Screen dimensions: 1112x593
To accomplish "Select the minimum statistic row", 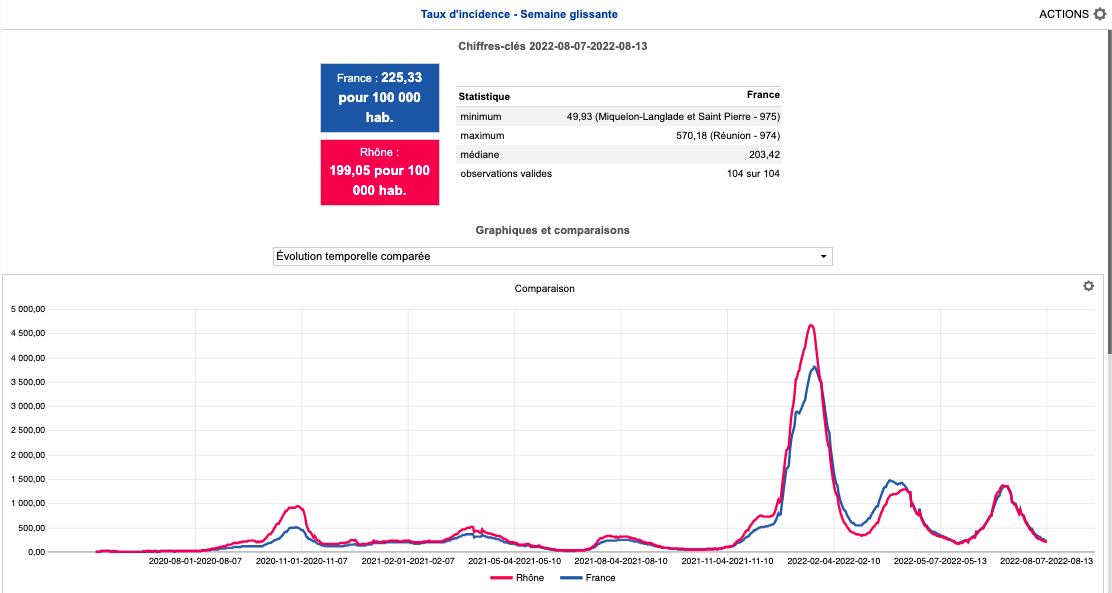I will [618, 116].
